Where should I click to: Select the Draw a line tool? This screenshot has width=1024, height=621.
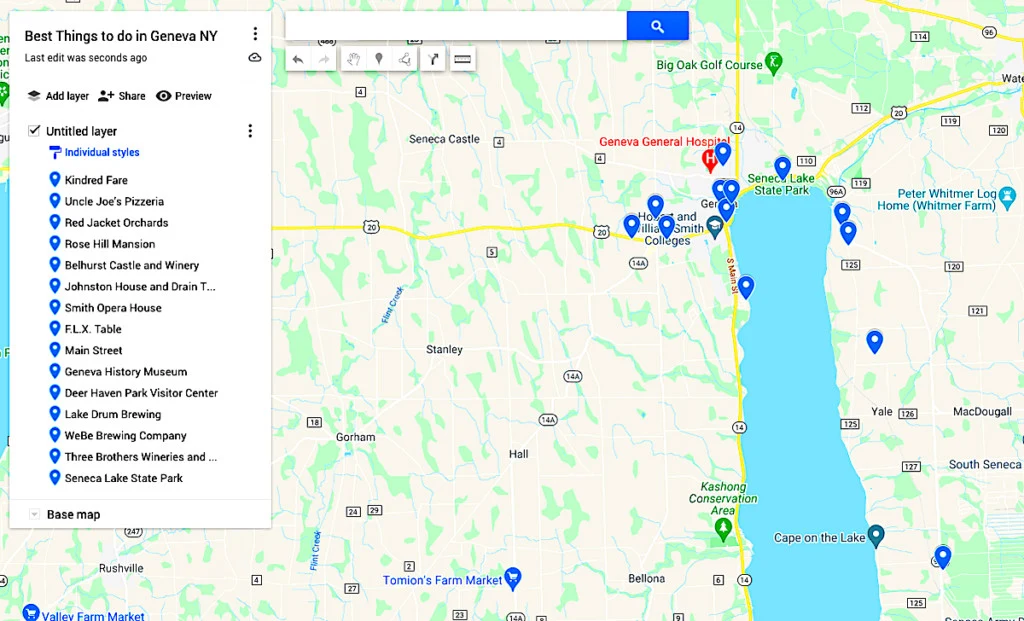405,59
